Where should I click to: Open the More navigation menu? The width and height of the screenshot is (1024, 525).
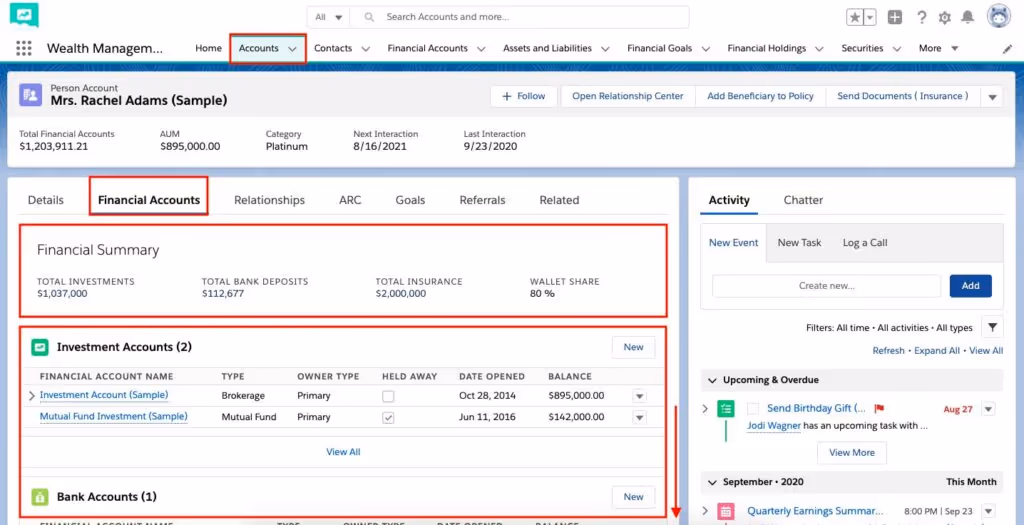[x=938, y=48]
